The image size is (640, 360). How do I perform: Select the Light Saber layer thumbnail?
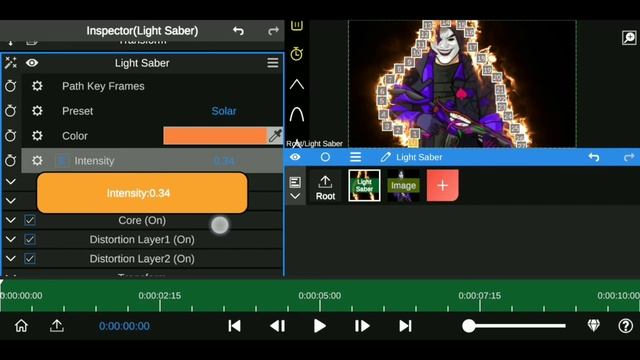click(364, 186)
